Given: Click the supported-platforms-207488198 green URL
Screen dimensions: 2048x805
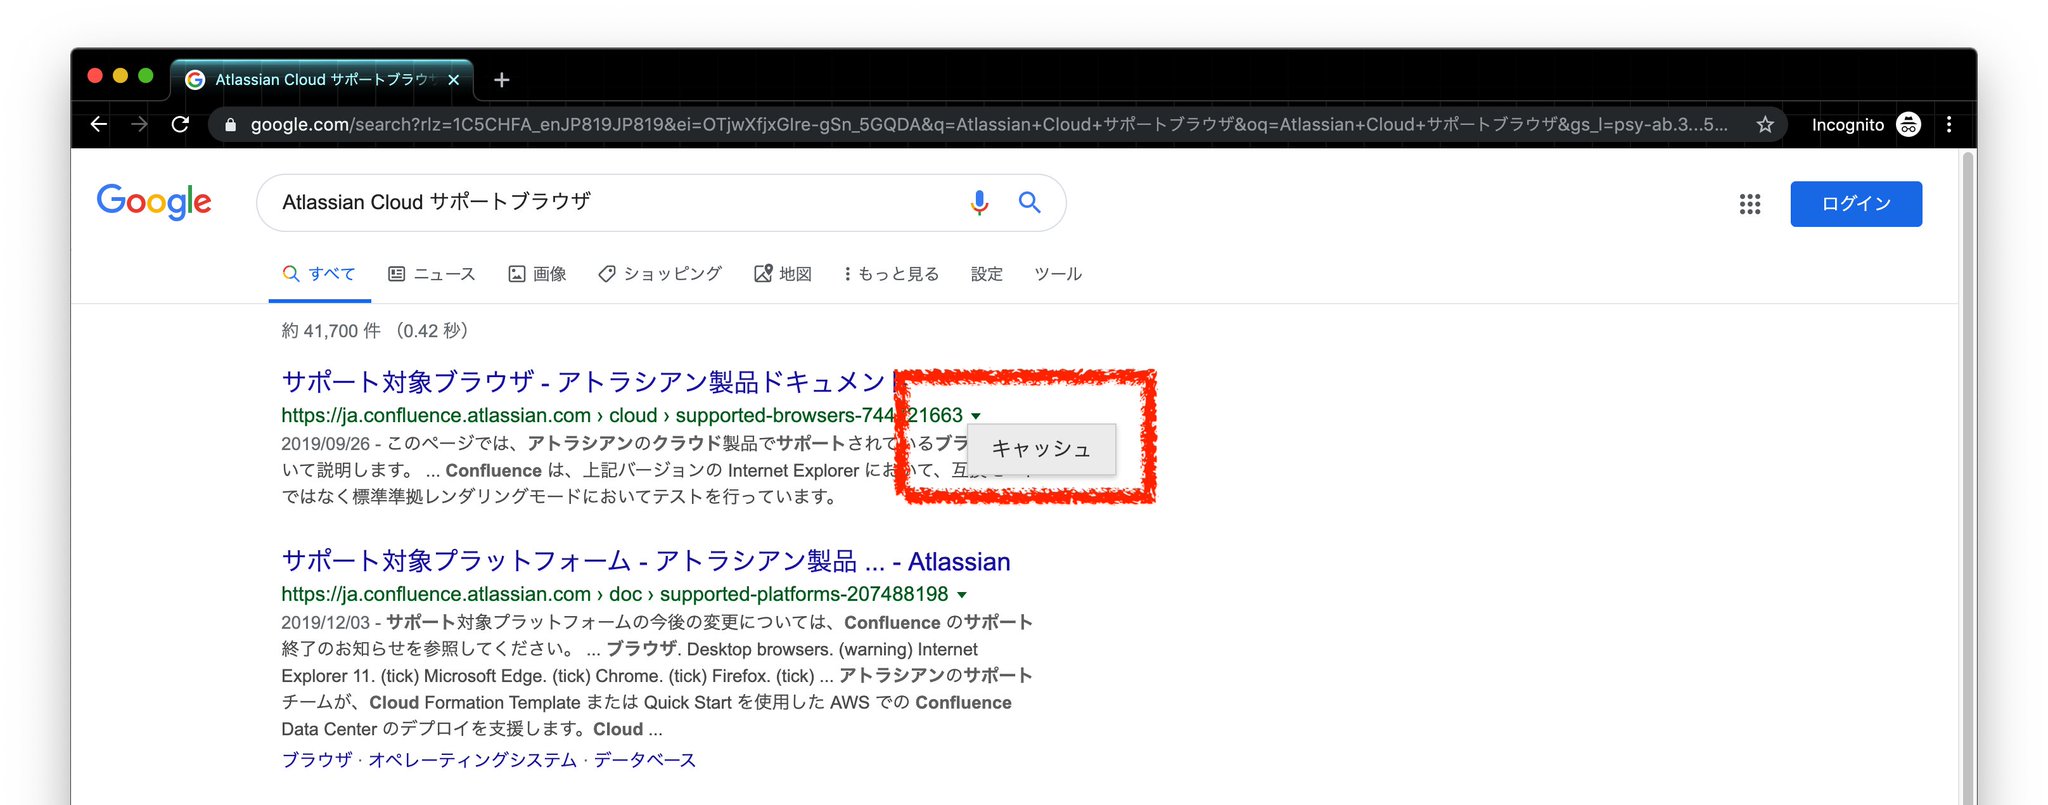Looking at the screenshot, I should 614,594.
